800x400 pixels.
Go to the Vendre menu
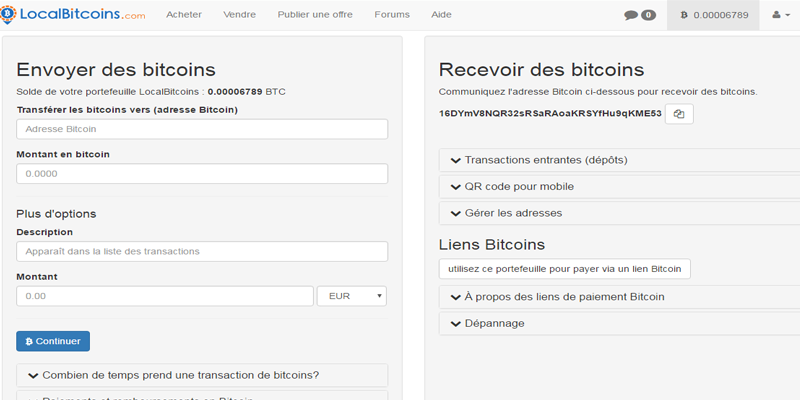pos(239,15)
